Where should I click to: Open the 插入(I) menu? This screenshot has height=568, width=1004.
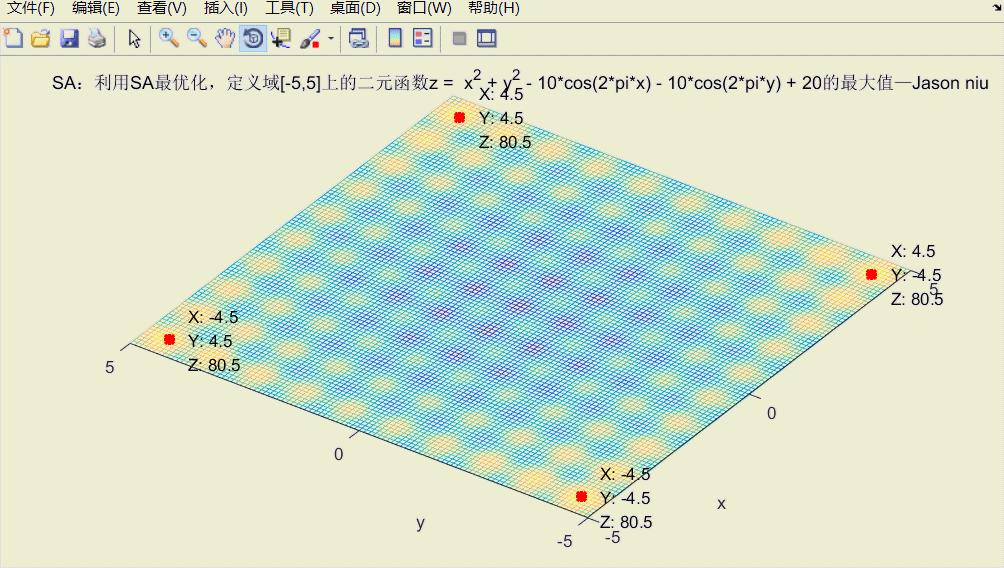point(225,8)
